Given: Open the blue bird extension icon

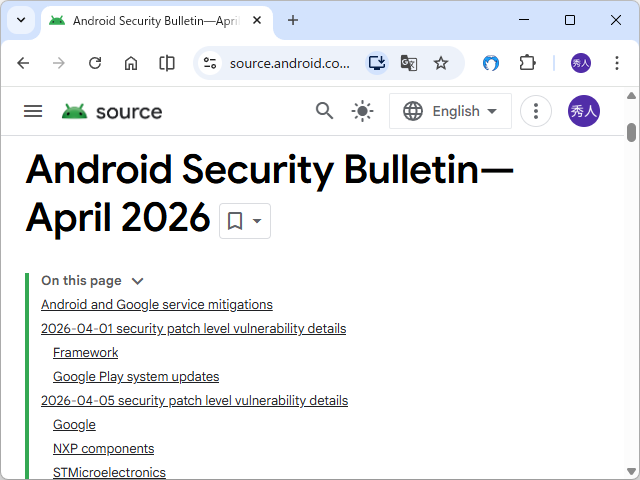Looking at the screenshot, I should point(491,63).
